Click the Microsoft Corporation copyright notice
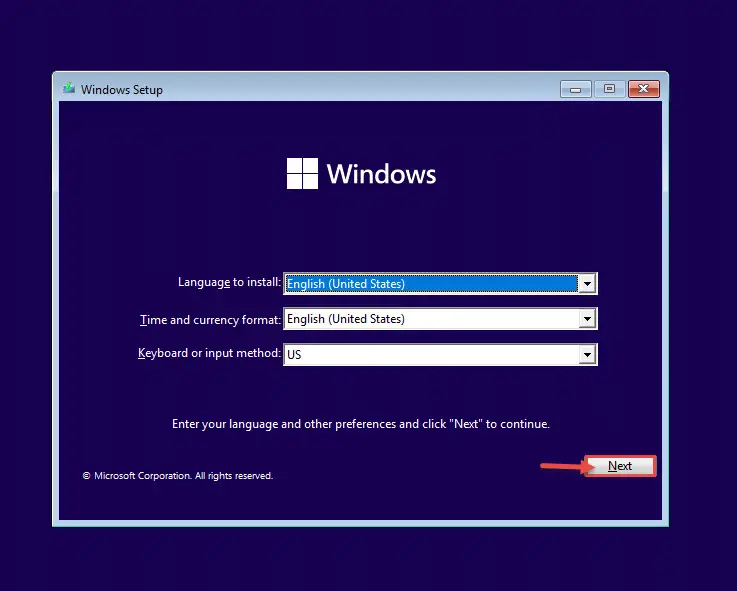Viewport: 737px width, 591px height. tap(178, 476)
